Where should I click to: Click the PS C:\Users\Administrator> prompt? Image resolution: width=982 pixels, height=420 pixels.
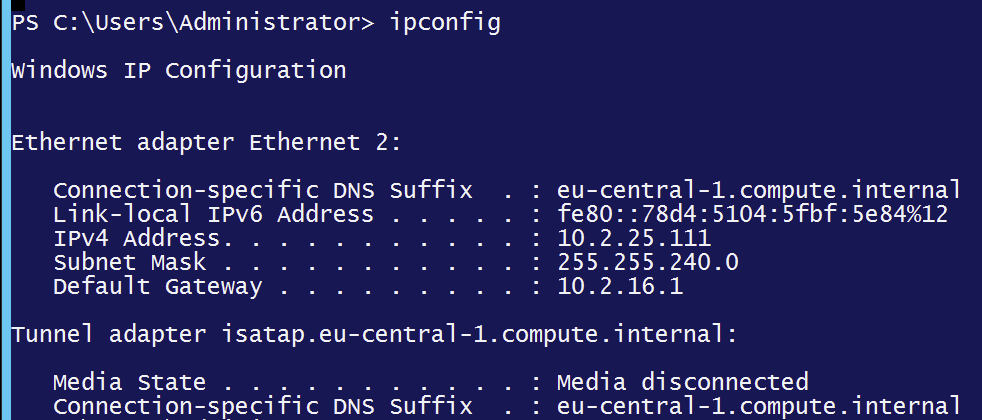click(192, 23)
